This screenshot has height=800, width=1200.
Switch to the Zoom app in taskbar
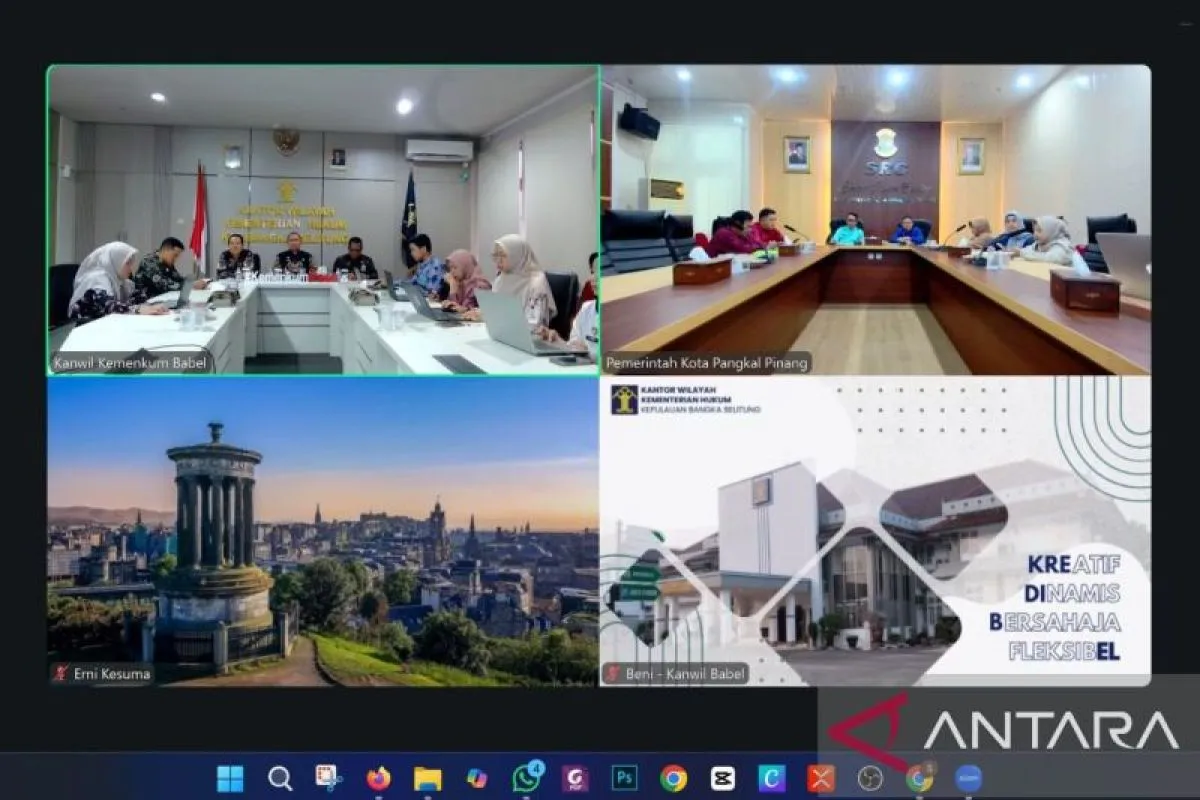[x=967, y=778]
